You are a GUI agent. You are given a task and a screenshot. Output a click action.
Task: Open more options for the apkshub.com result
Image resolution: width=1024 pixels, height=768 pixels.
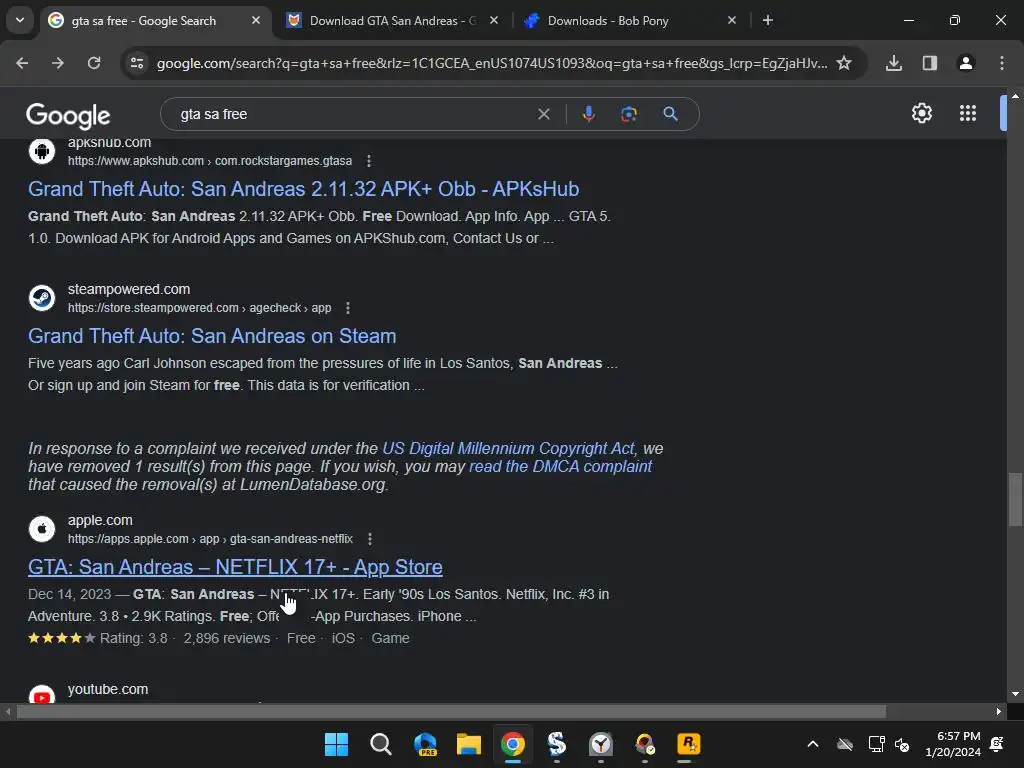pyautogui.click(x=369, y=161)
